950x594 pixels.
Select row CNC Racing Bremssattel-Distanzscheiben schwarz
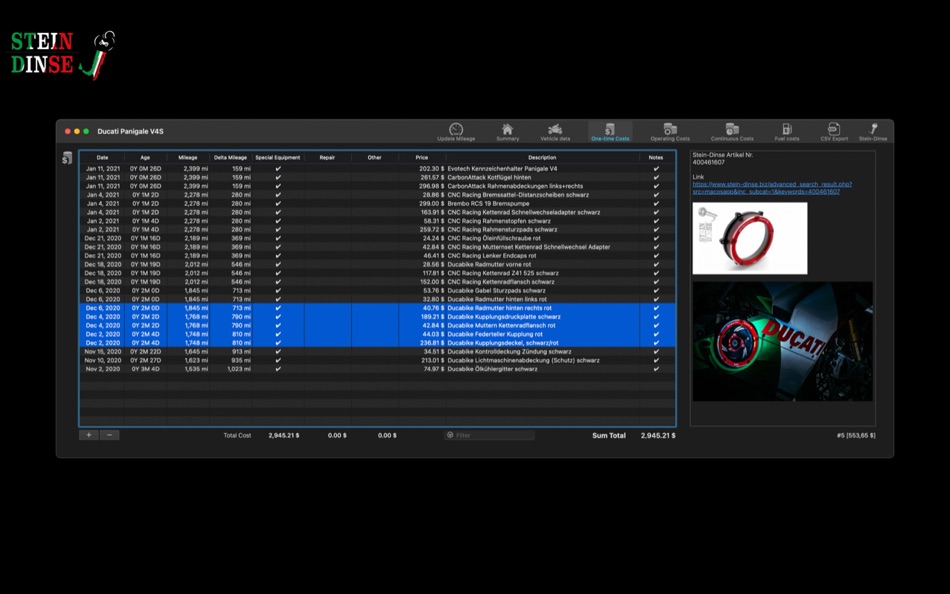point(377,195)
